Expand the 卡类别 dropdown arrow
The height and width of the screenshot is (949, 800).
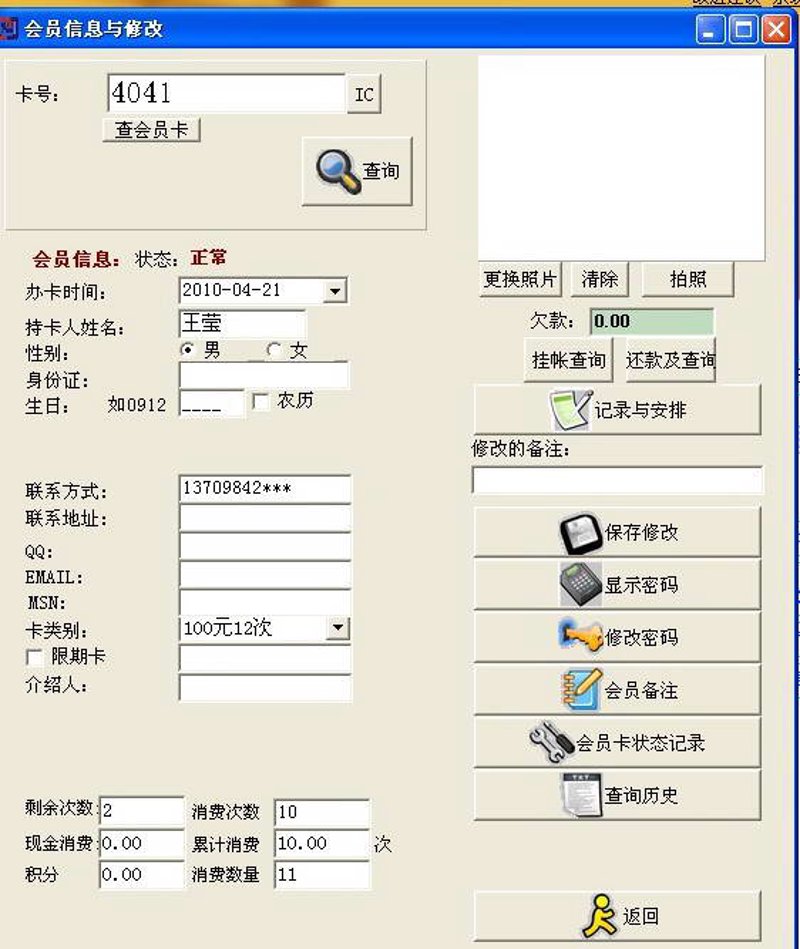[338, 628]
